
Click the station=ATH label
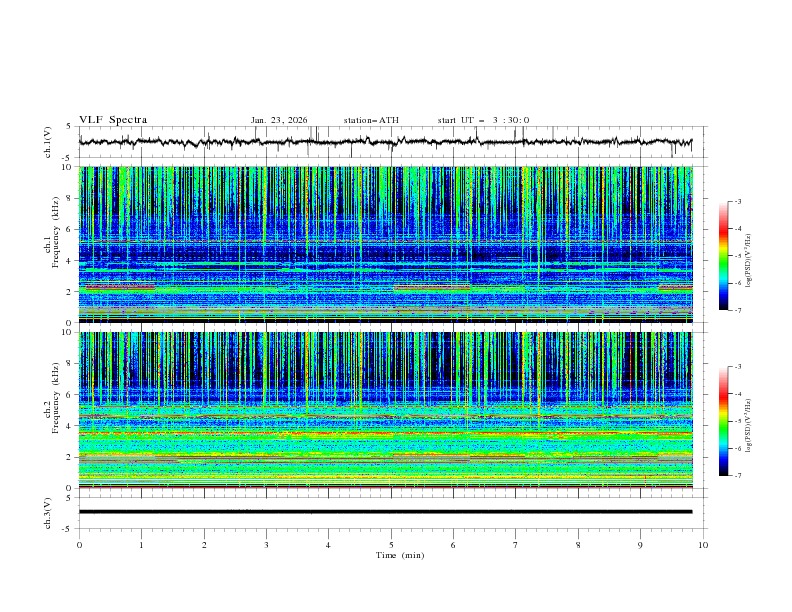point(371,120)
